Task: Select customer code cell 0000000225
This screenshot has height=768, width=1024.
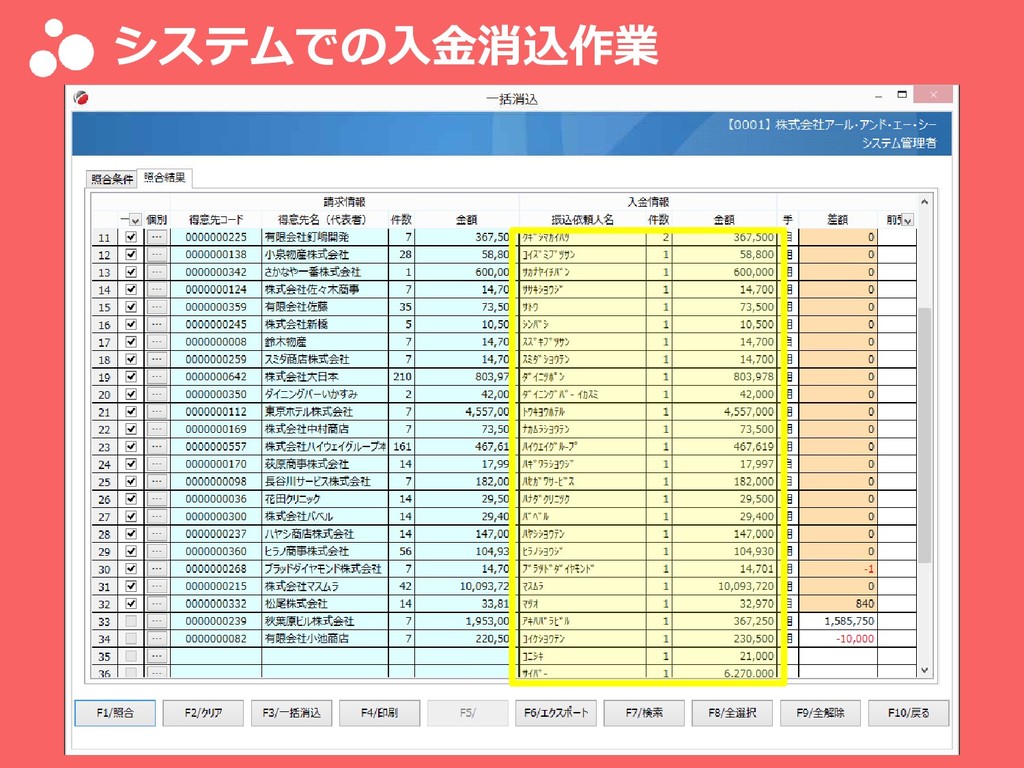Action: point(216,237)
